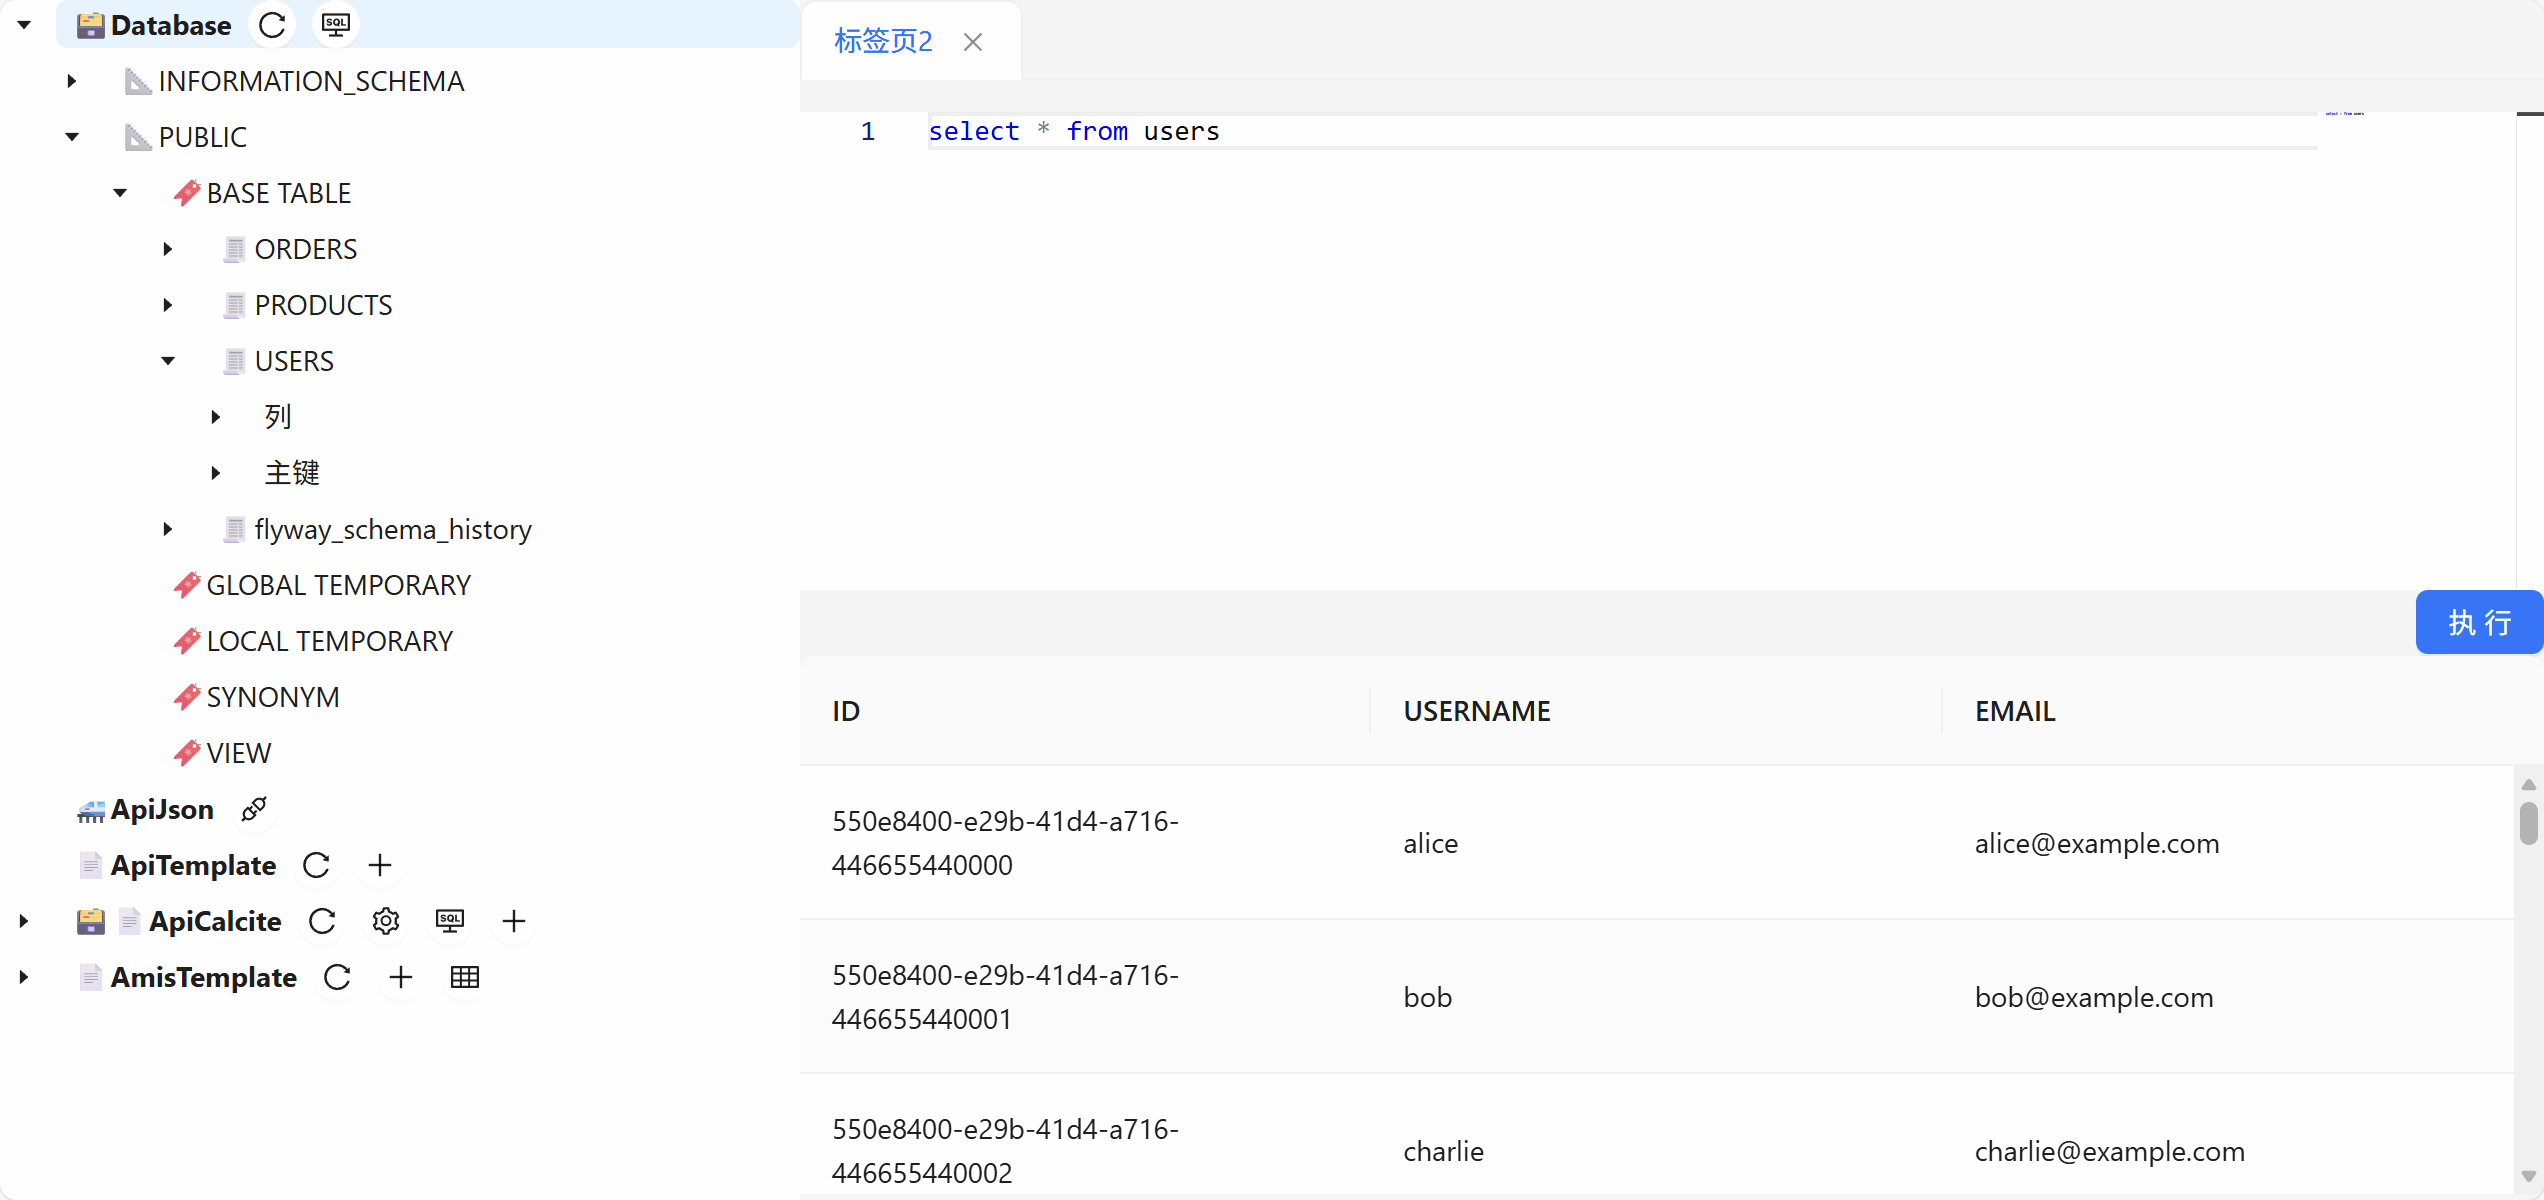
Task: Open SQL console for Database
Action: (x=336, y=25)
